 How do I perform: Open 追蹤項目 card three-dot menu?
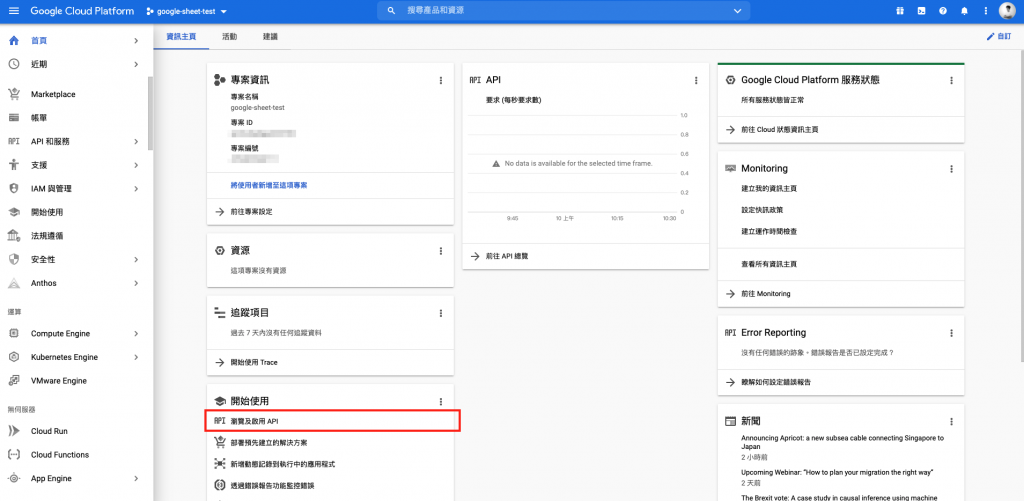441,313
